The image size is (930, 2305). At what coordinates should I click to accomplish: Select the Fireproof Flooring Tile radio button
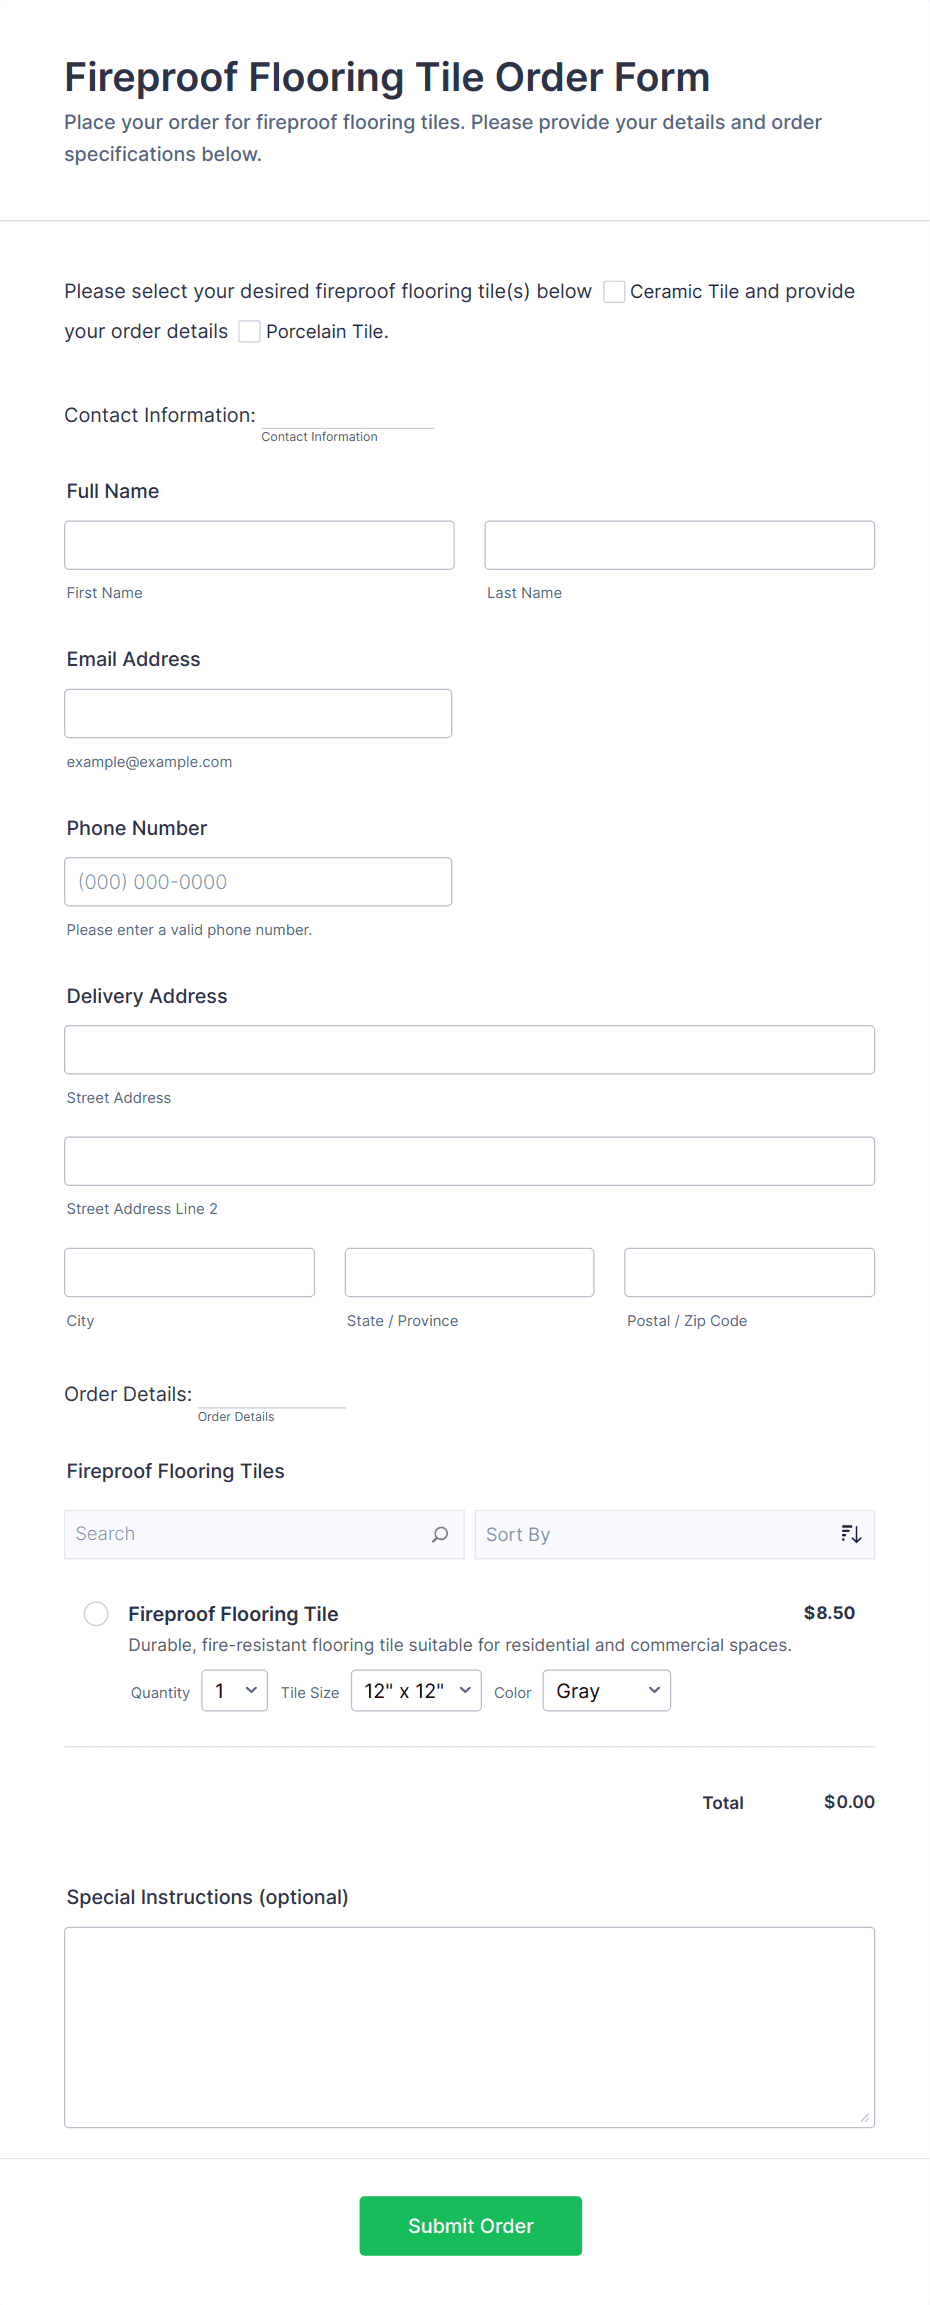coord(96,1614)
